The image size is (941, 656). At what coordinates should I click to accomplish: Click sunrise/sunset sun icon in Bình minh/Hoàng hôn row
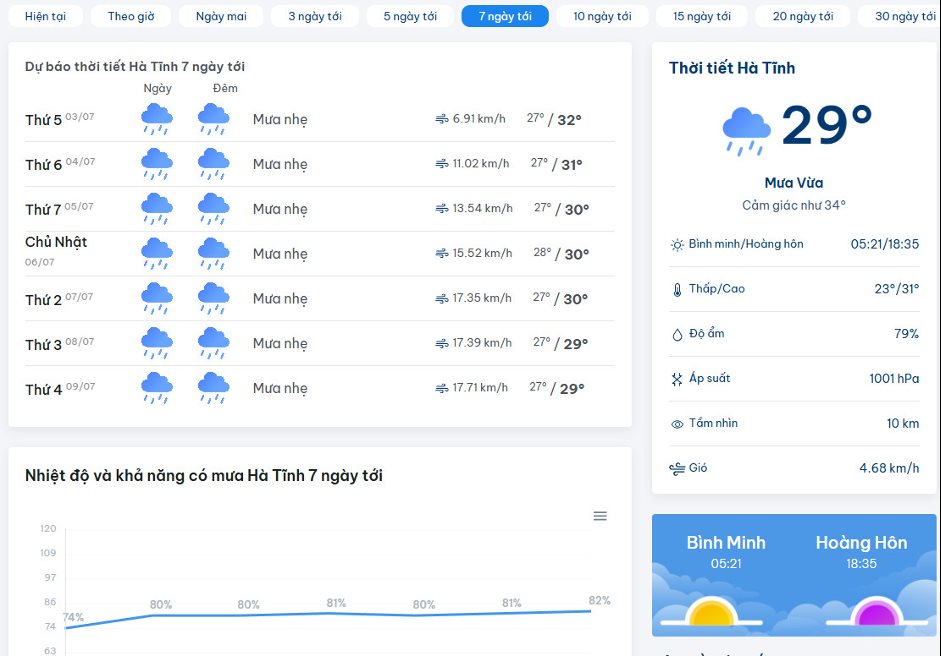[x=677, y=245]
